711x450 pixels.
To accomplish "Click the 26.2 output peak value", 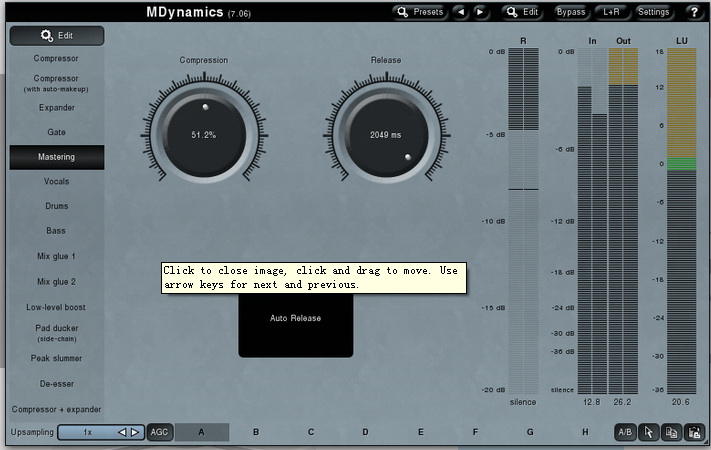I will pyautogui.click(x=623, y=402).
